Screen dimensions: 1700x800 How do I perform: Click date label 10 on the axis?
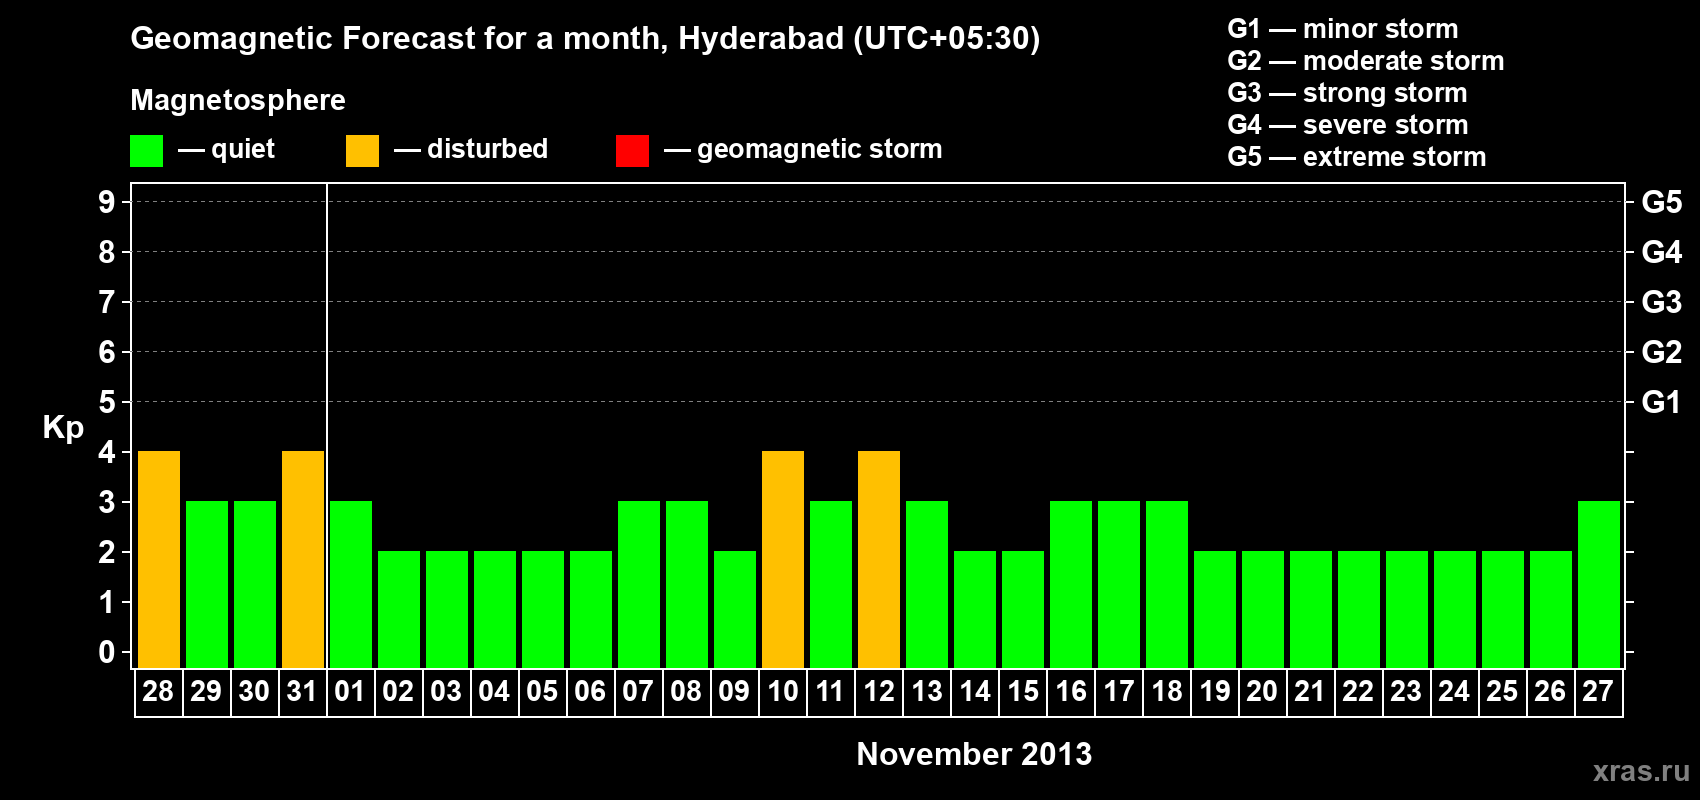[x=782, y=691]
